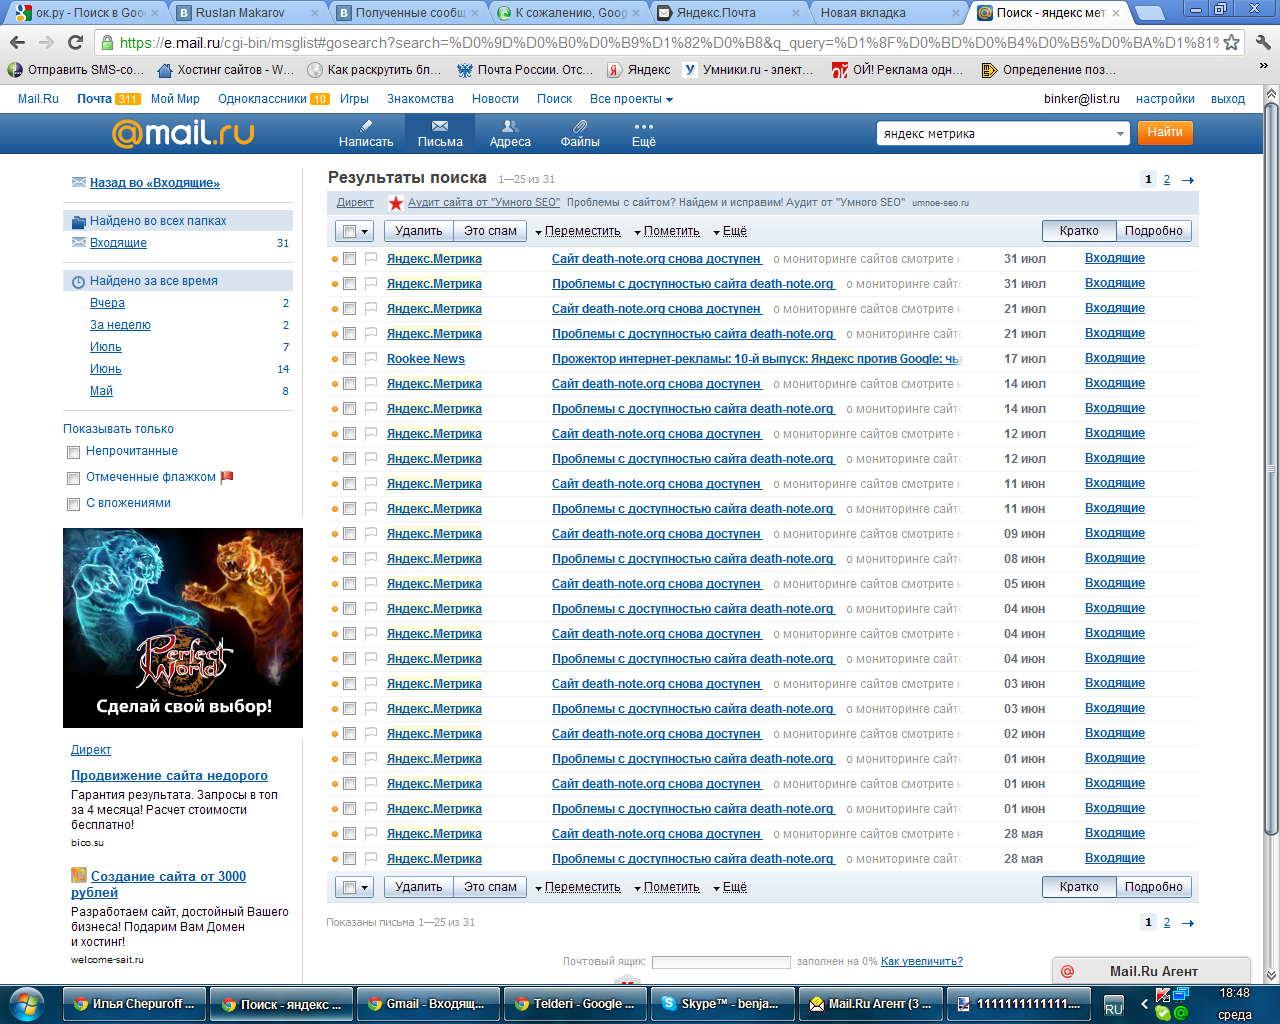
Task: Click mailbox fill progress bar
Action: (x=721, y=962)
